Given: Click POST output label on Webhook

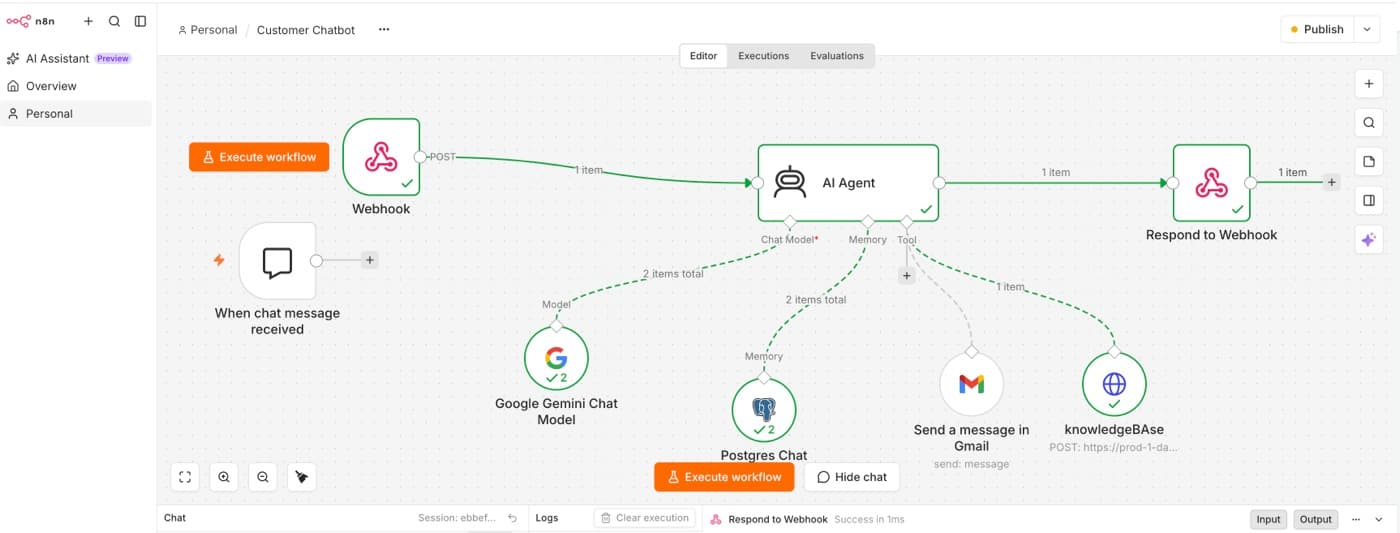Looking at the screenshot, I should coord(442,157).
